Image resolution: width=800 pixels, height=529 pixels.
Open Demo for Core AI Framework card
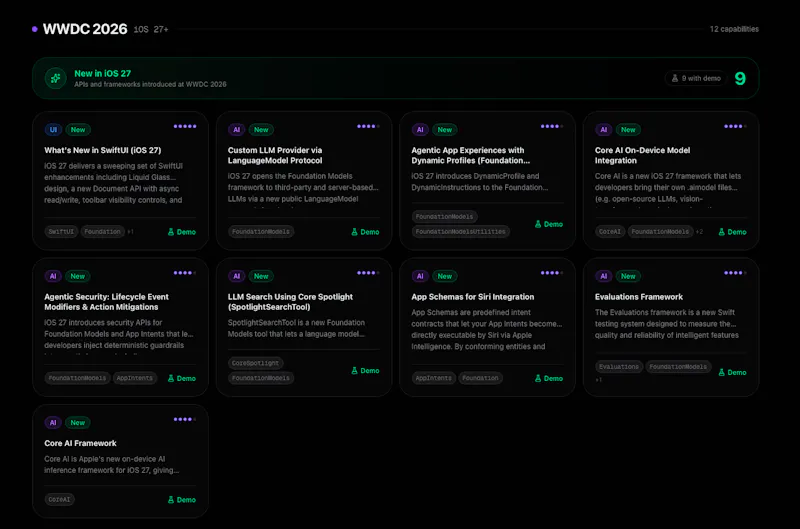click(x=182, y=499)
